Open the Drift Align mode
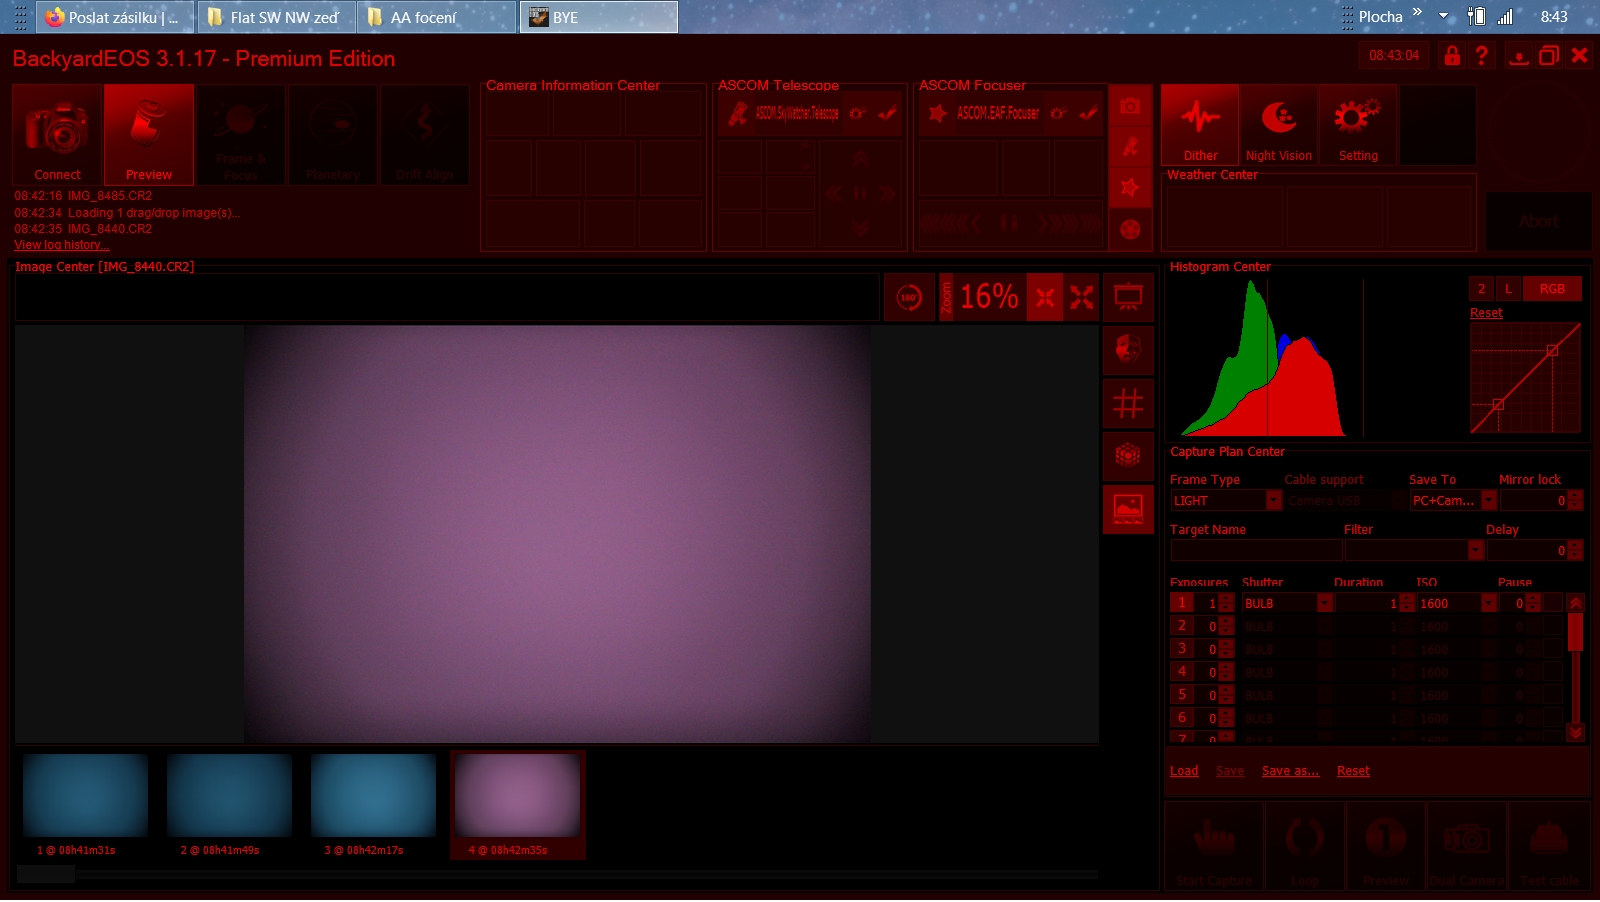The width and height of the screenshot is (1600, 902). click(x=425, y=134)
